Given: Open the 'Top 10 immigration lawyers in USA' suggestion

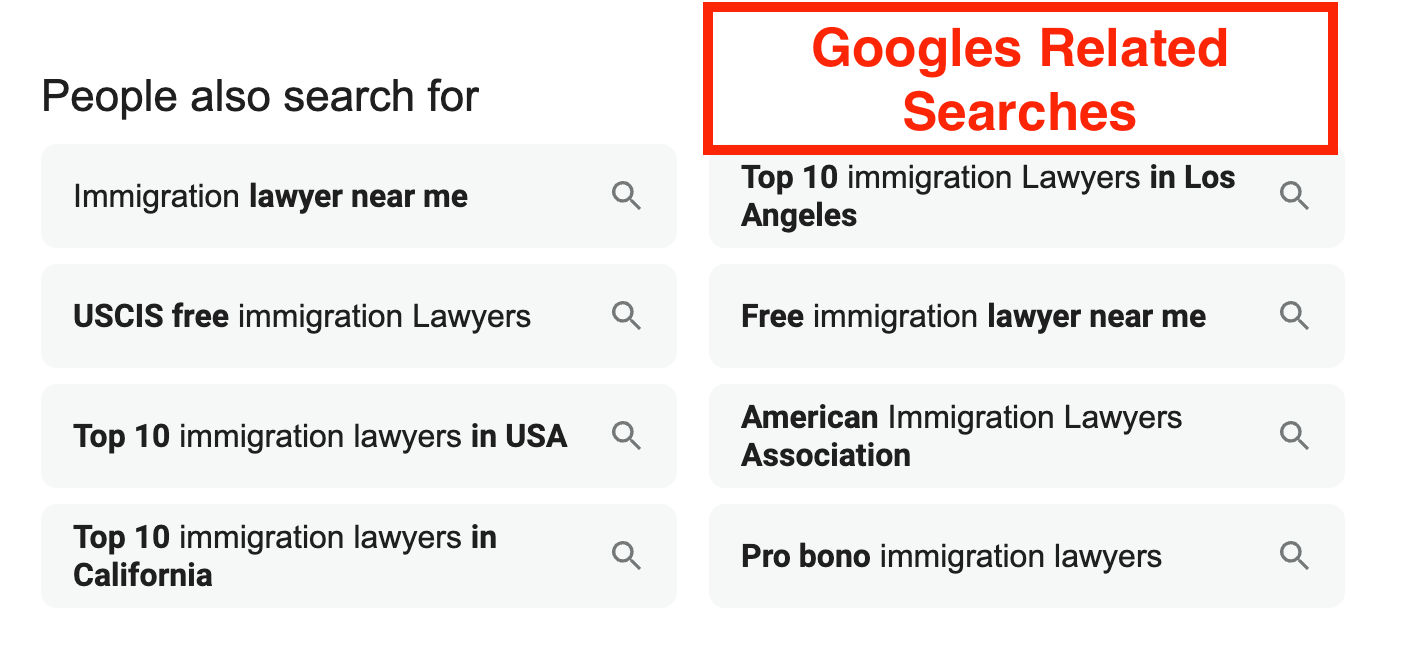Looking at the screenshot, I should click(320, 436).
